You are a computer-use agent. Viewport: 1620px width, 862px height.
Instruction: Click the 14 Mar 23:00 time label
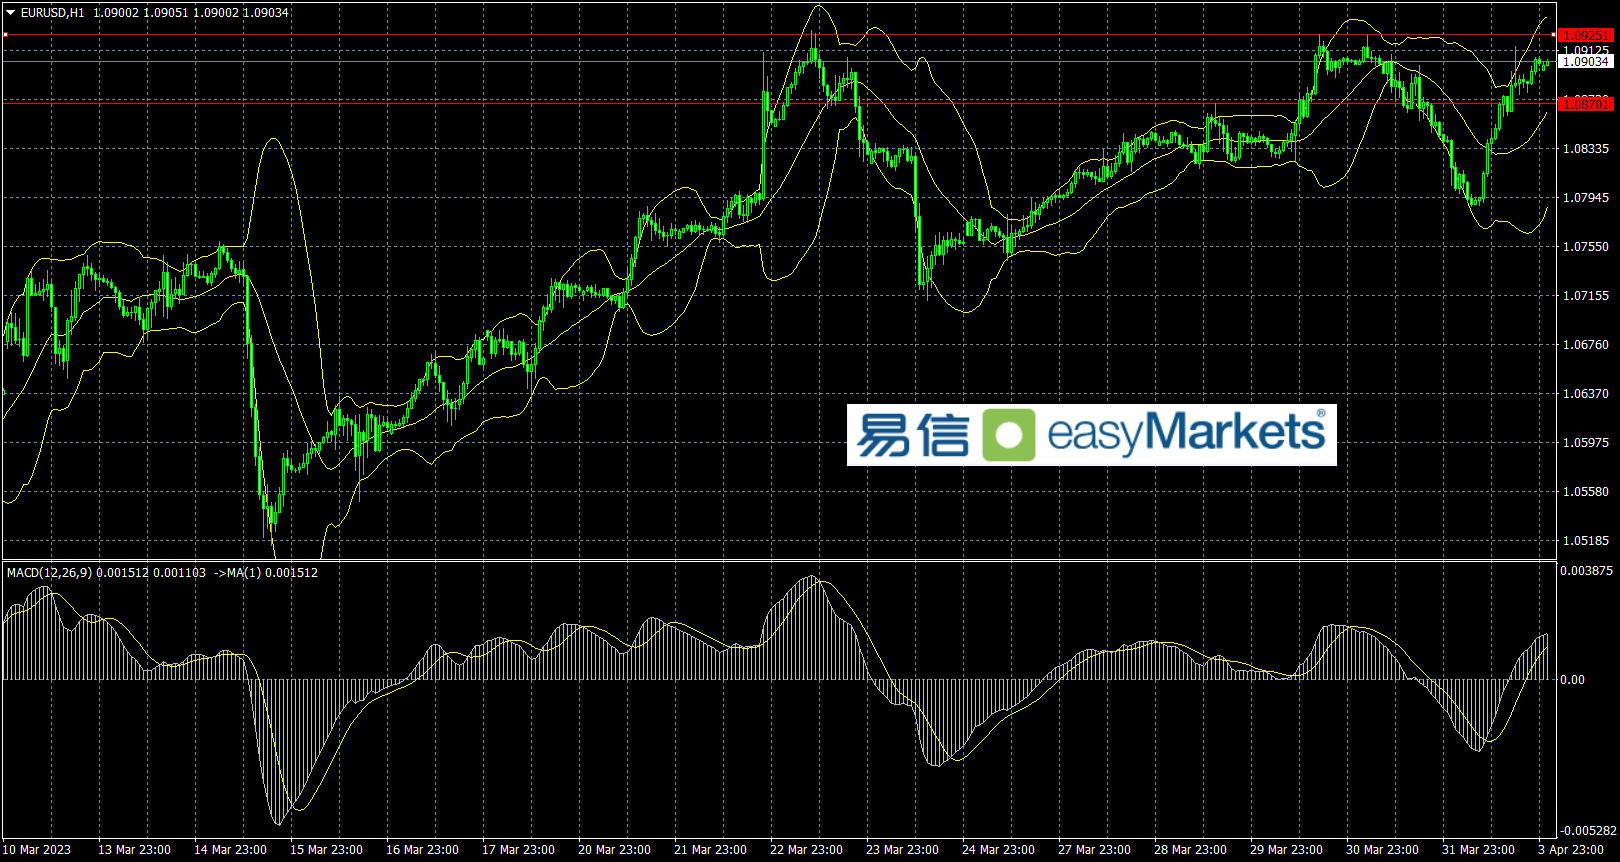[230, 850]
